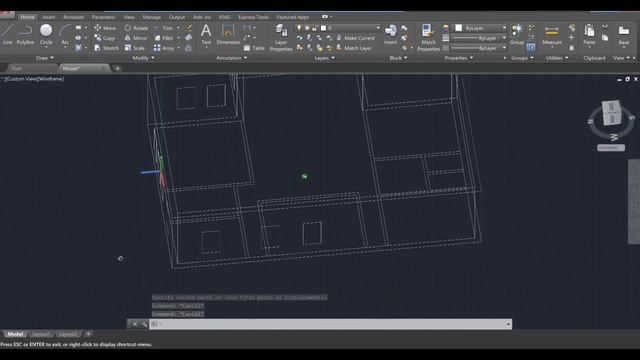Click the Erase tool icon in Modify panel
The width and height of the screenshot is (640, 360).
pyautogui.click(x=189, y=28)
